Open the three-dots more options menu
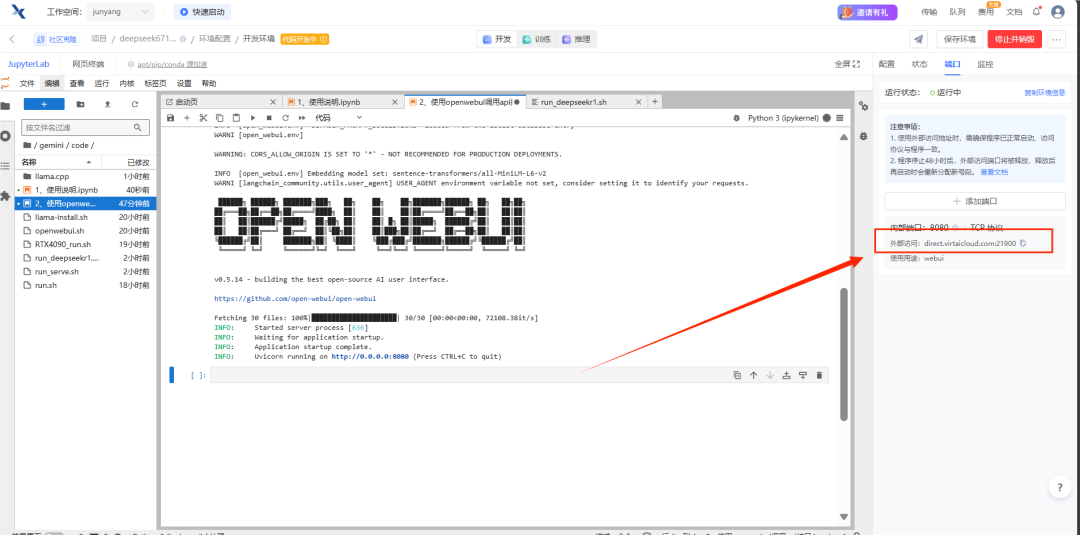 pyautogui.click(x=1057, y=39)
